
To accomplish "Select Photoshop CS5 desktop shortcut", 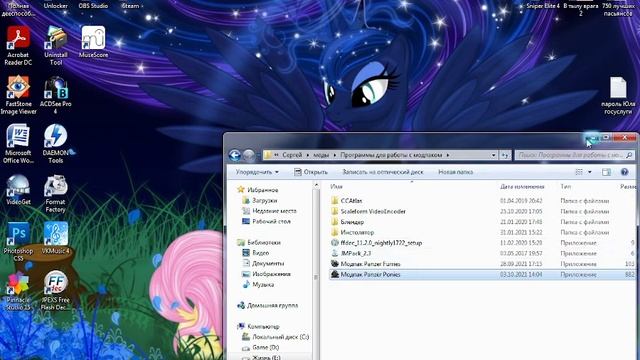I will pyautogui.click(x=18, y=242).
